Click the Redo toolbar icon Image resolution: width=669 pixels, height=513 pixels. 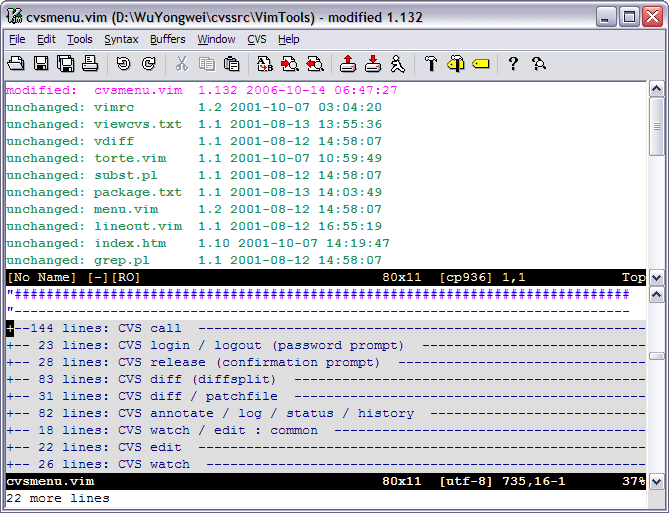coord(149,64)
